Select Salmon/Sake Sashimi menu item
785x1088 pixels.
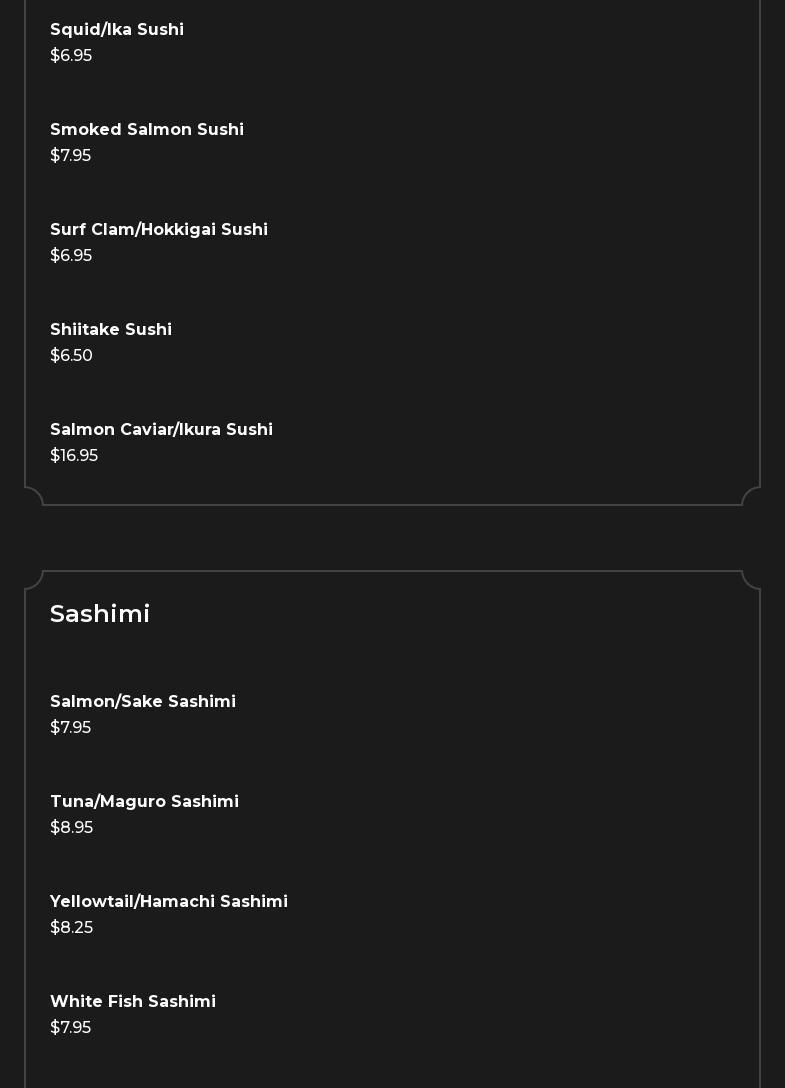(x=143, y=702)
